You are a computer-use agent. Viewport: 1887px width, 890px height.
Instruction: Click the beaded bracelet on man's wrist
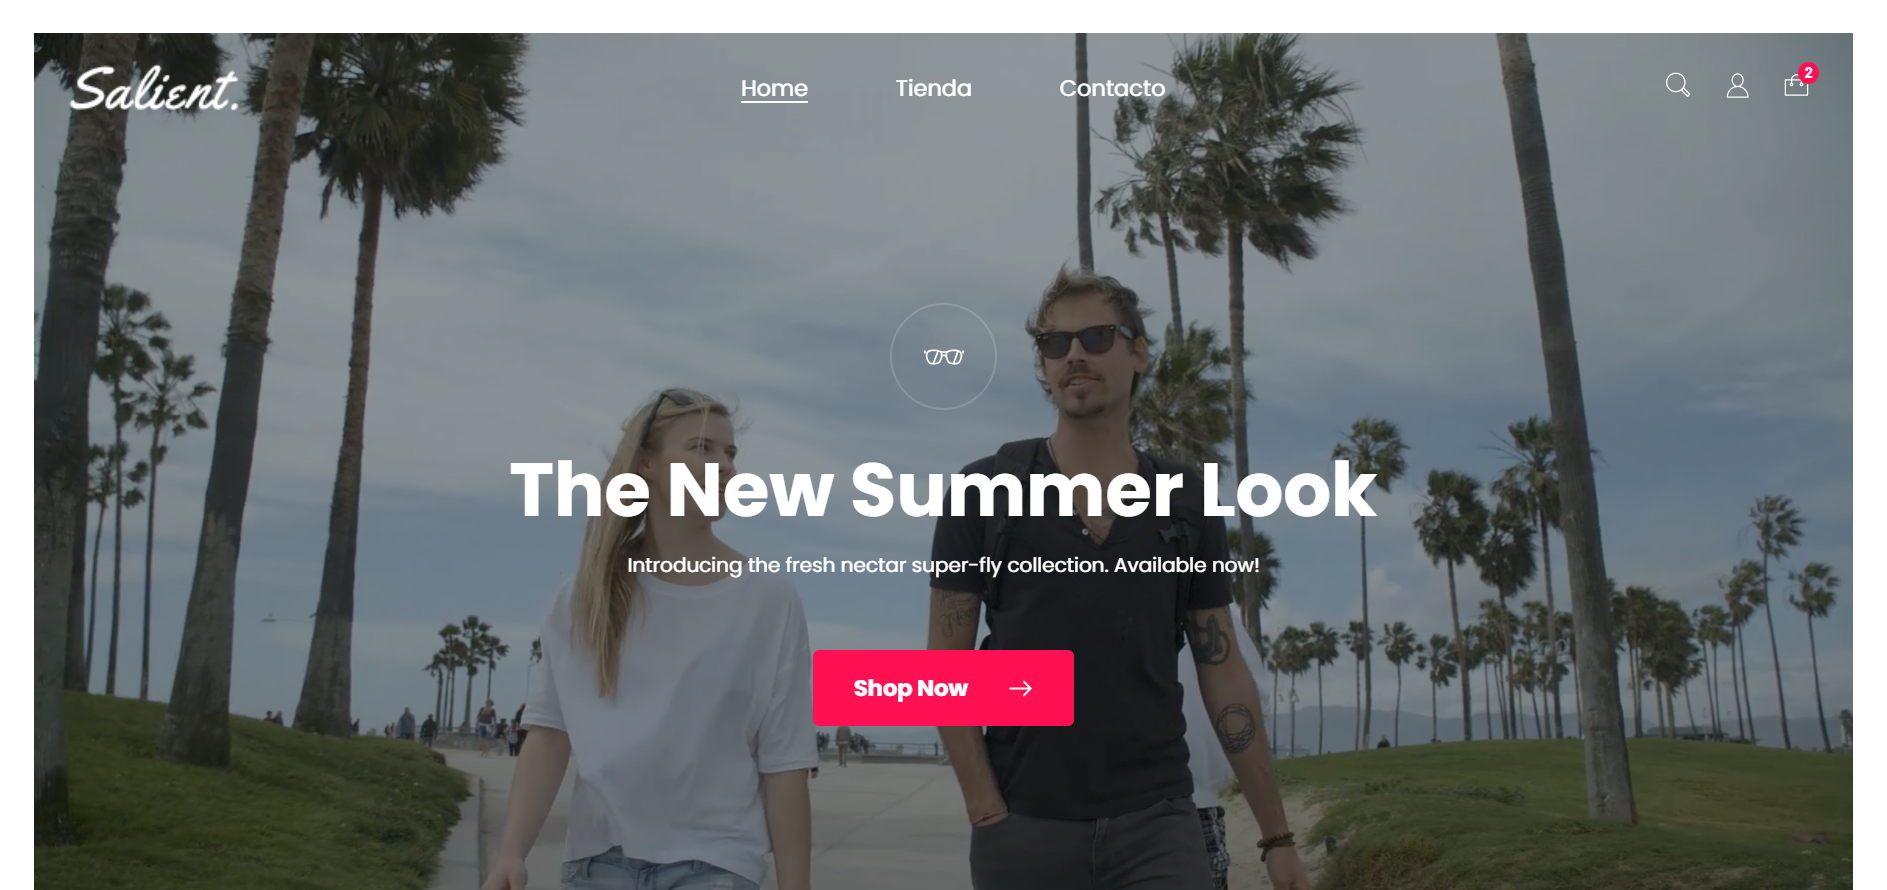(1275, 845)
